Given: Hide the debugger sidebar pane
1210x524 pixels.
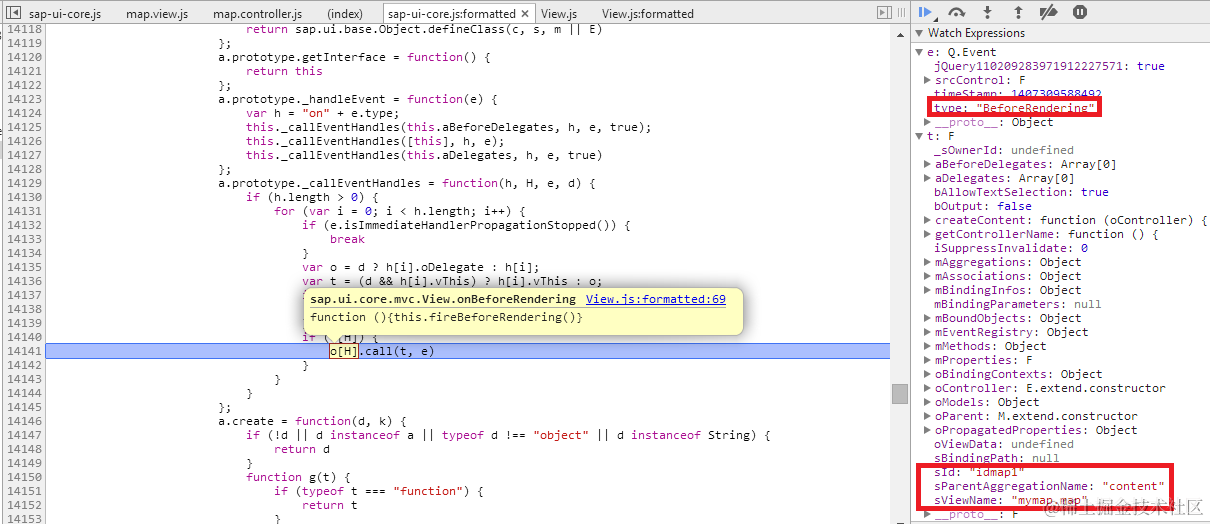Looking at the screenshot, I should click(883, 13).
